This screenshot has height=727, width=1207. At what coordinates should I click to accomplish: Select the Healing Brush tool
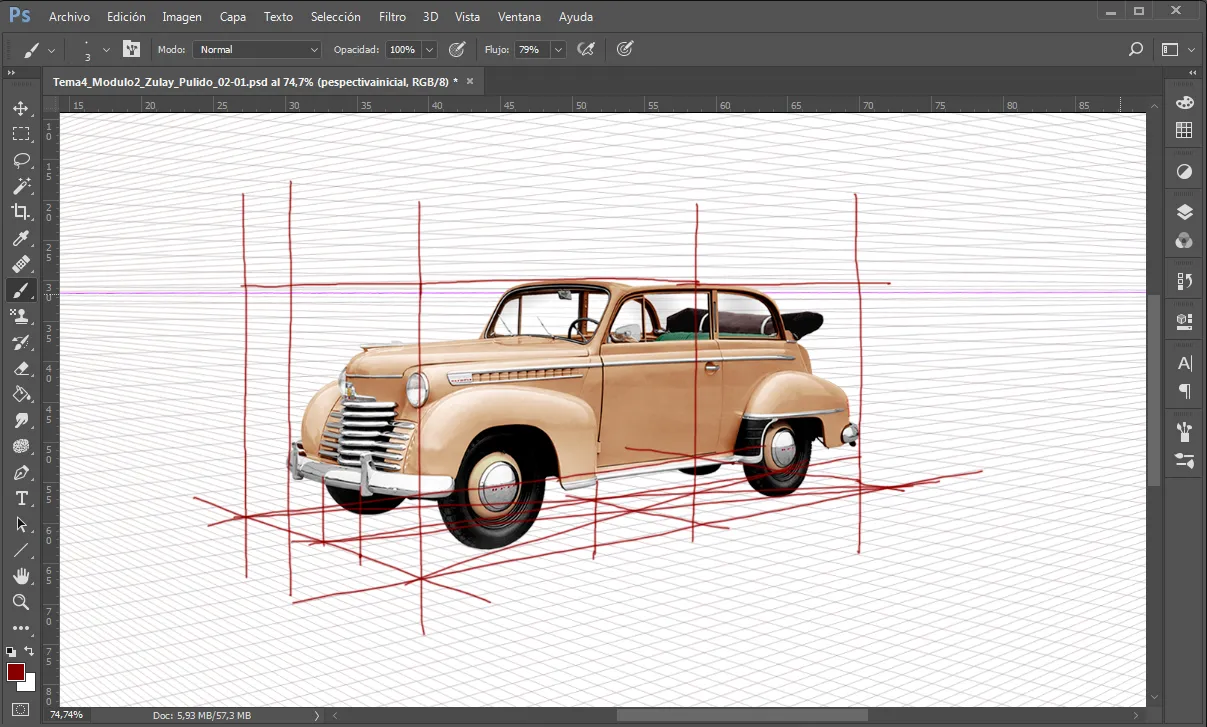[x=21, y=264]
